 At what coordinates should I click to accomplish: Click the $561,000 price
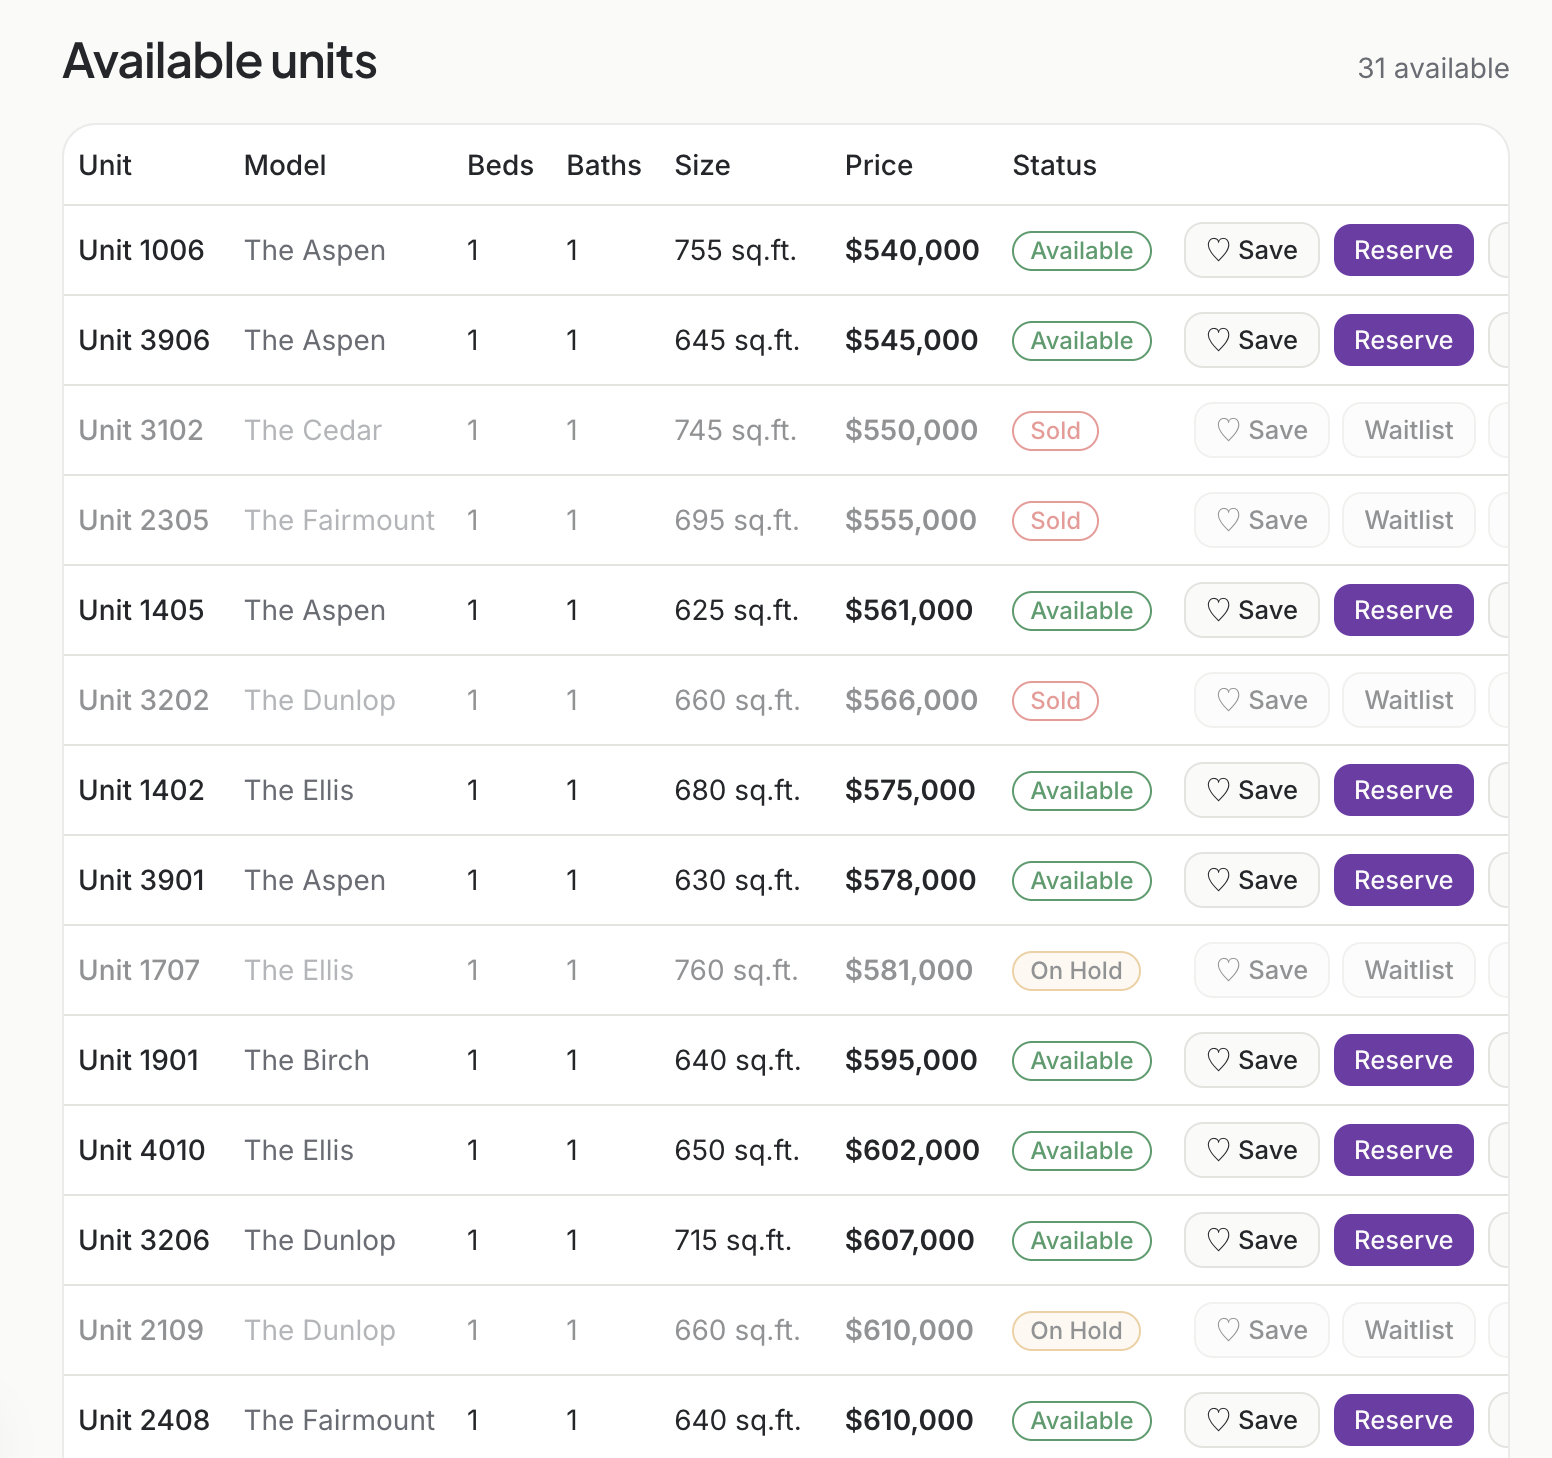pos(908,610)
